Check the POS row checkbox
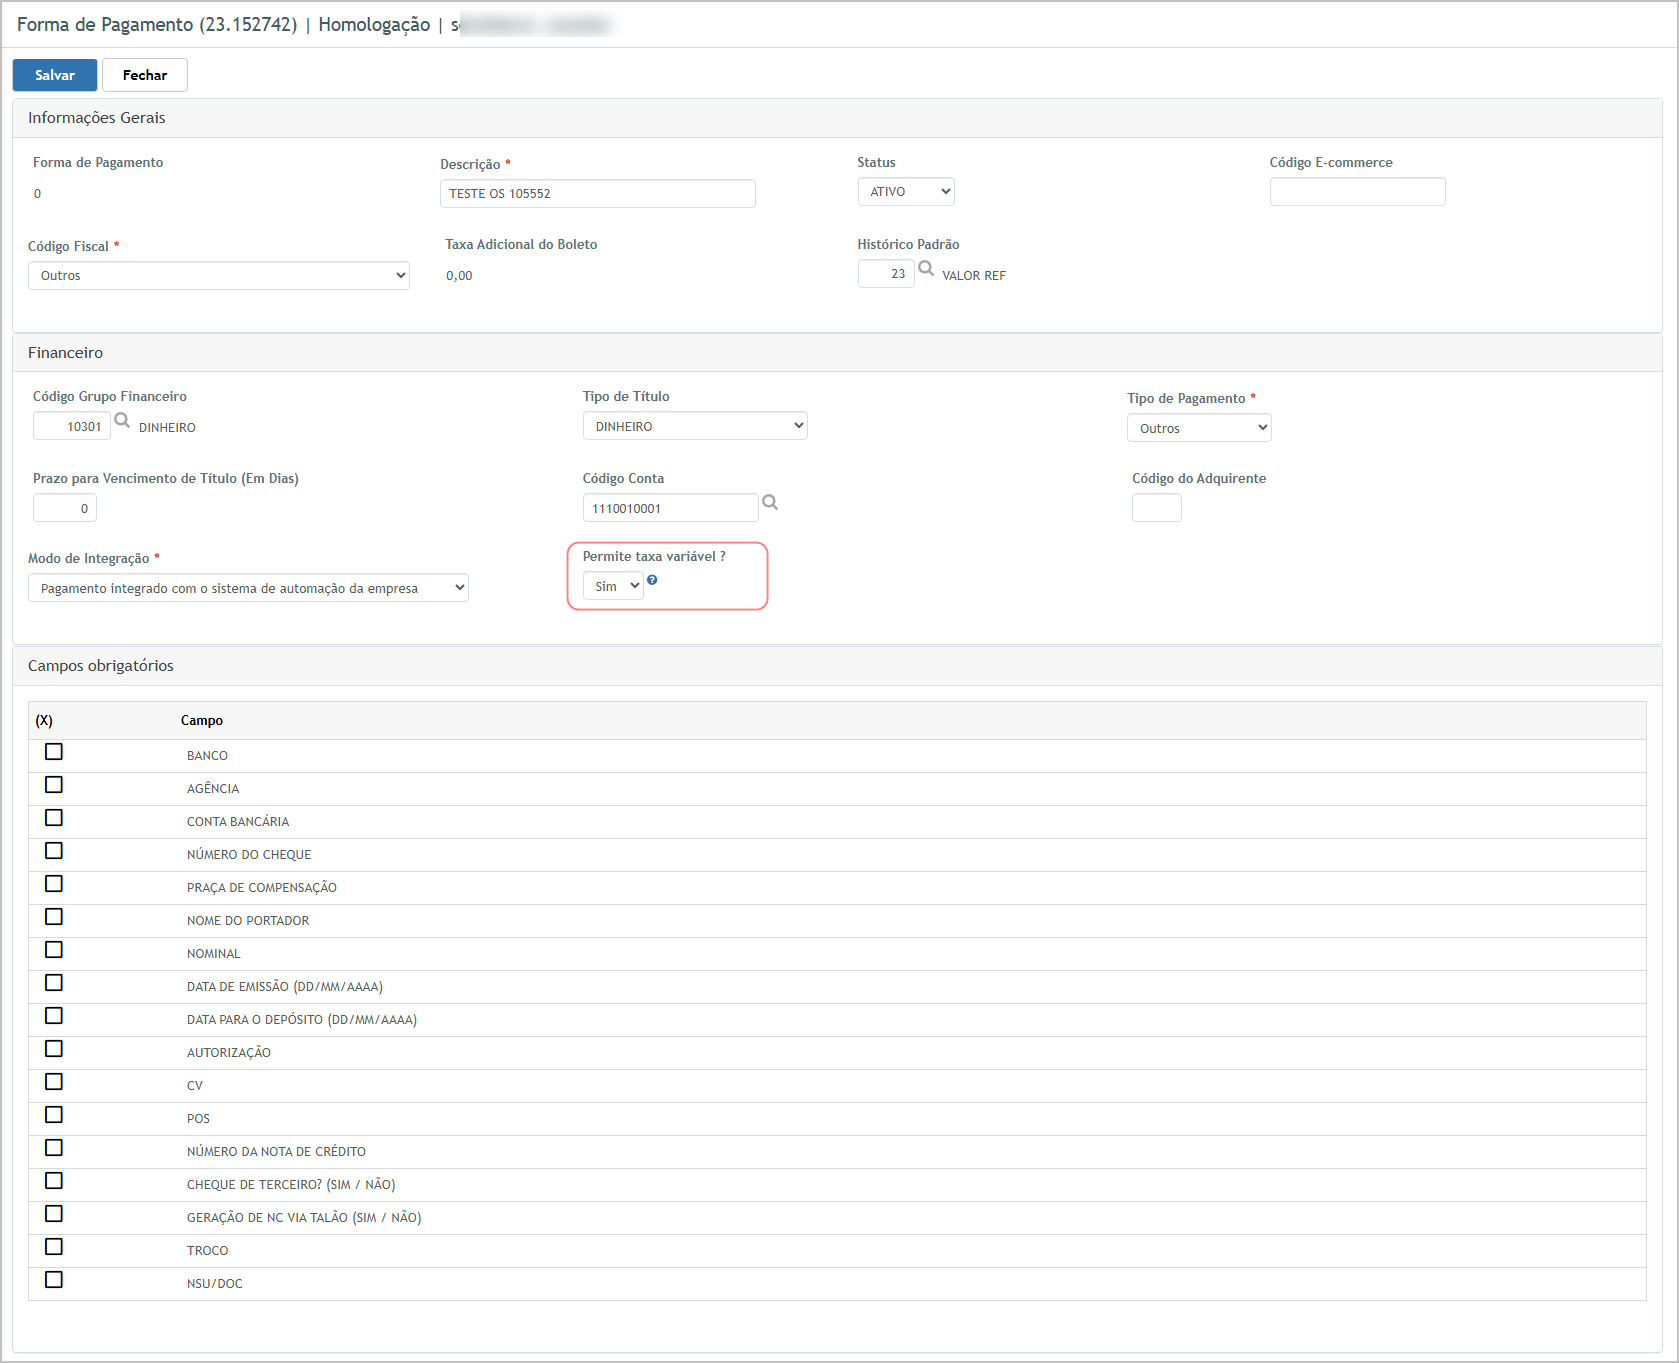This screenshot has height=1363, width=1679. coord(54,1115)
